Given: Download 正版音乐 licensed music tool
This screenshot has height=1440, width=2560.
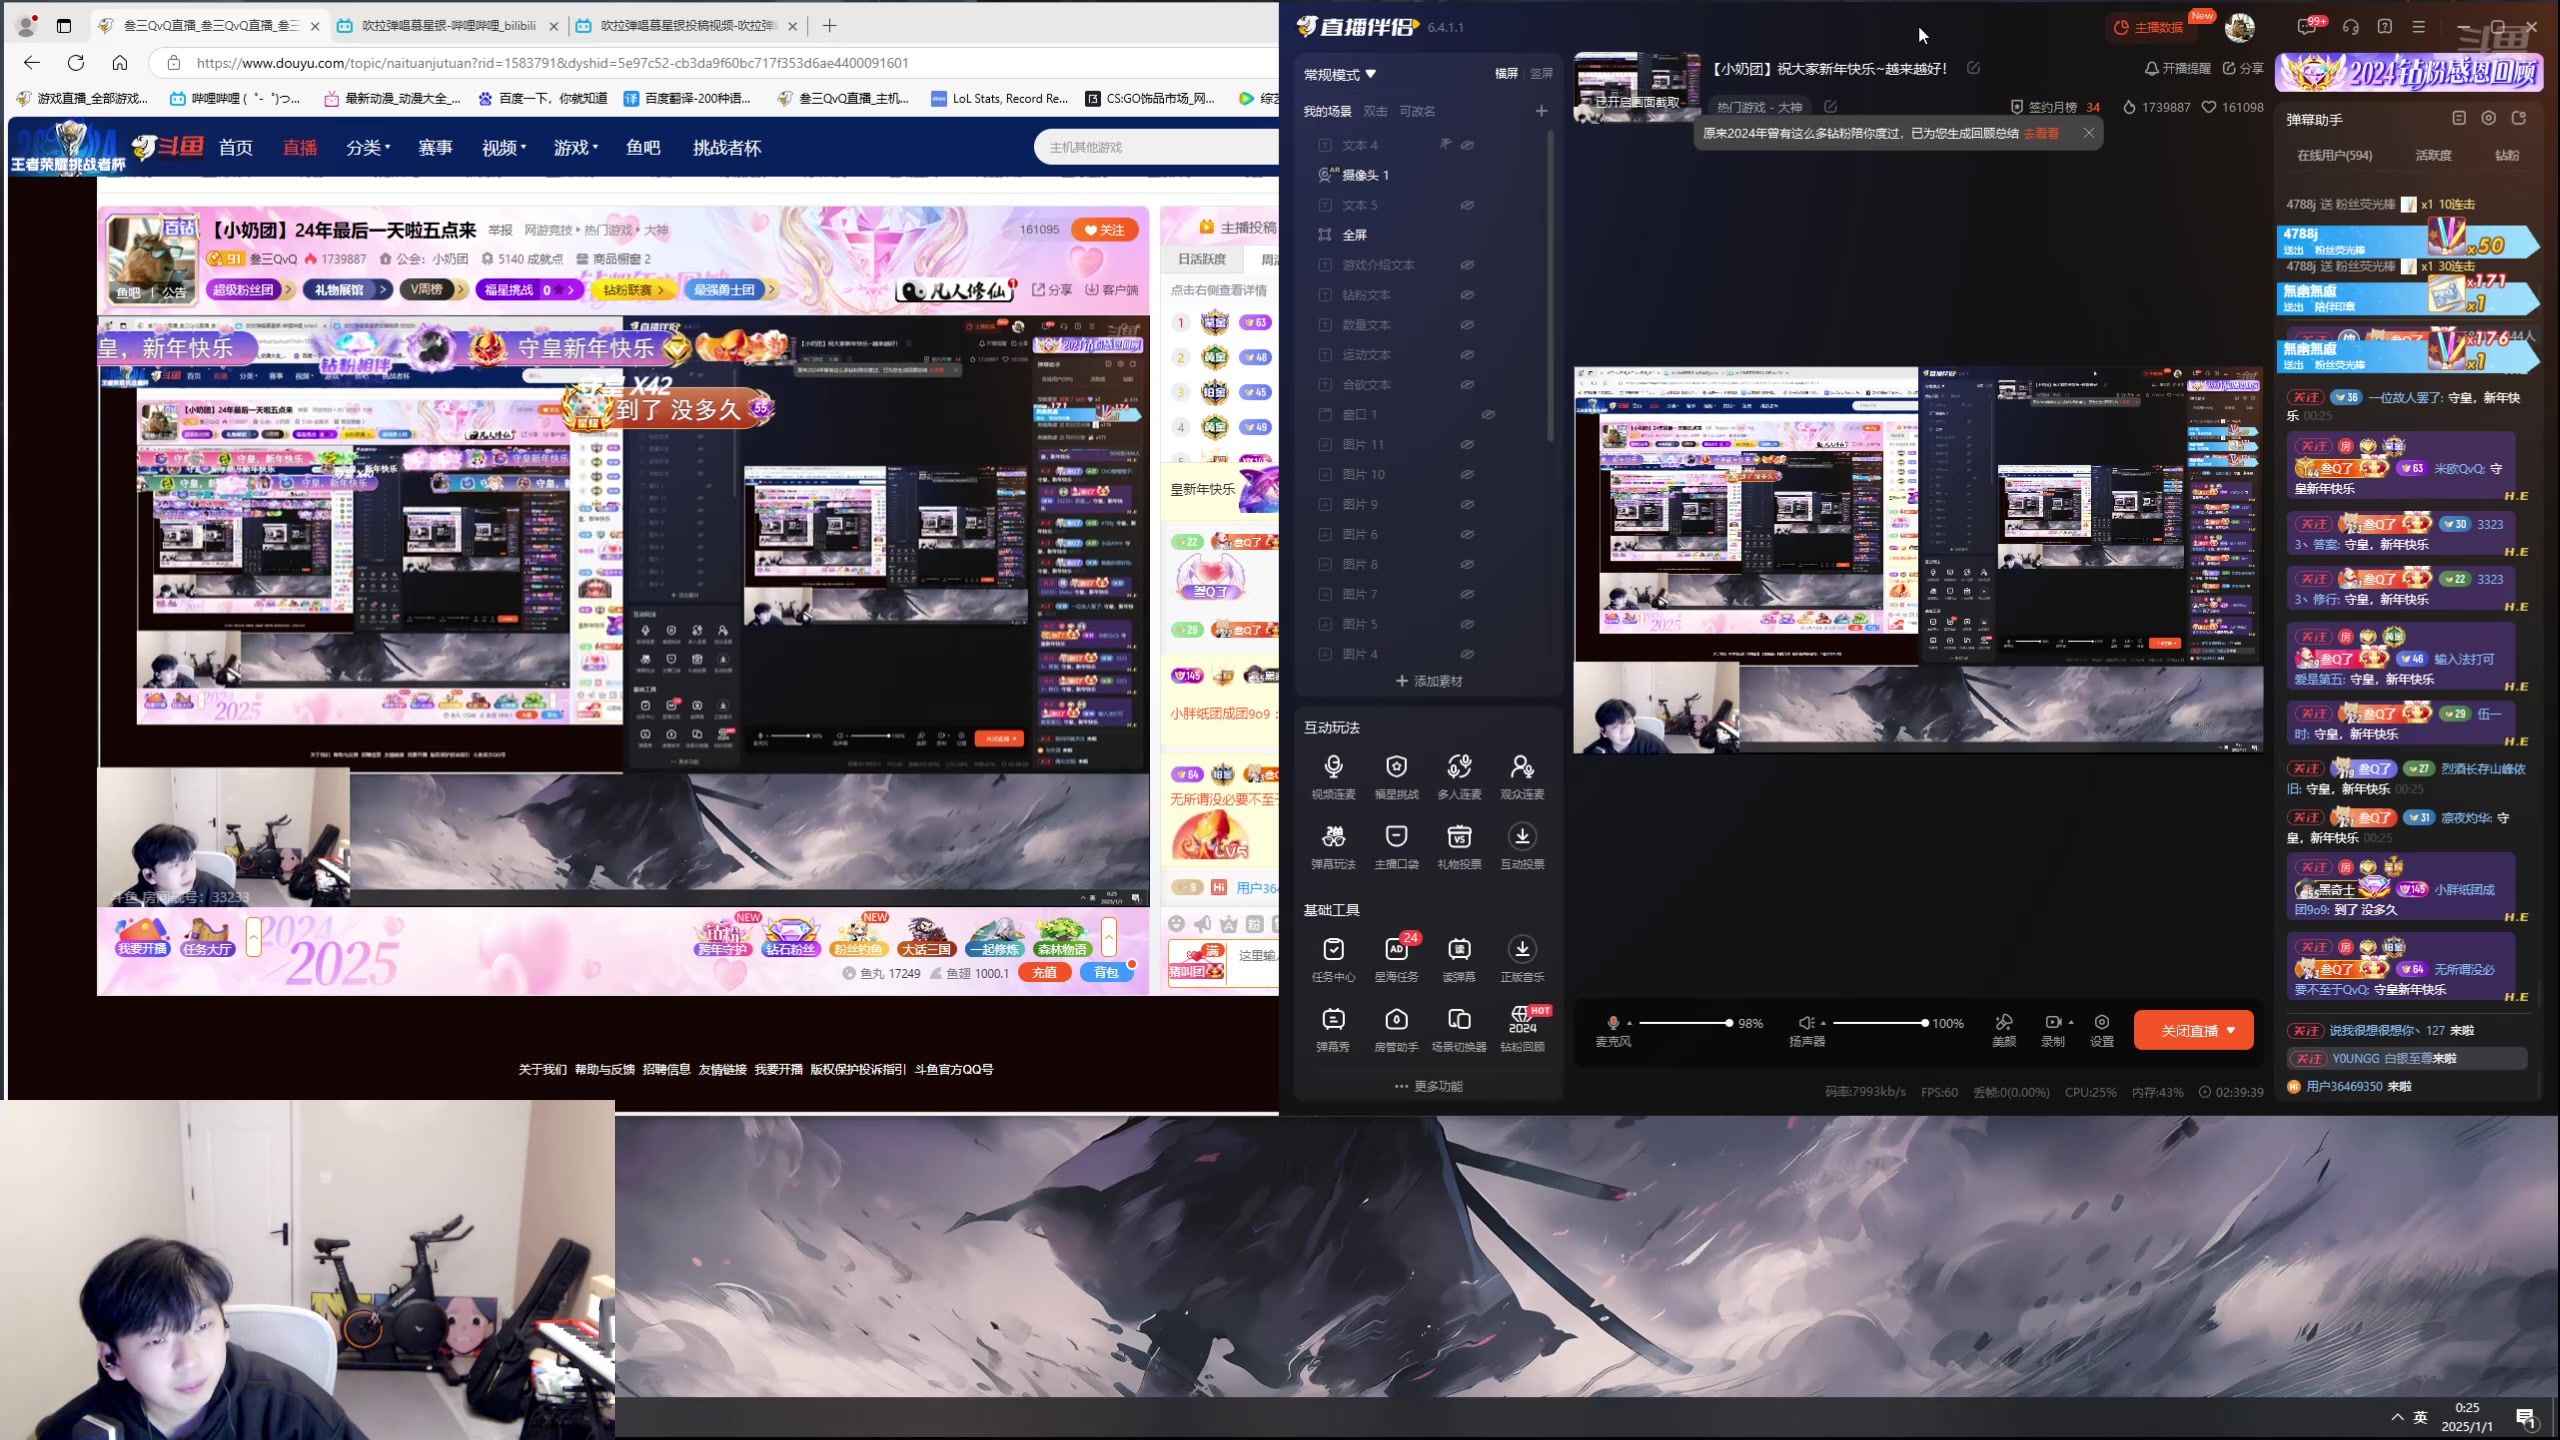Looking at the screenshot, I should (x=1522, y=960).
